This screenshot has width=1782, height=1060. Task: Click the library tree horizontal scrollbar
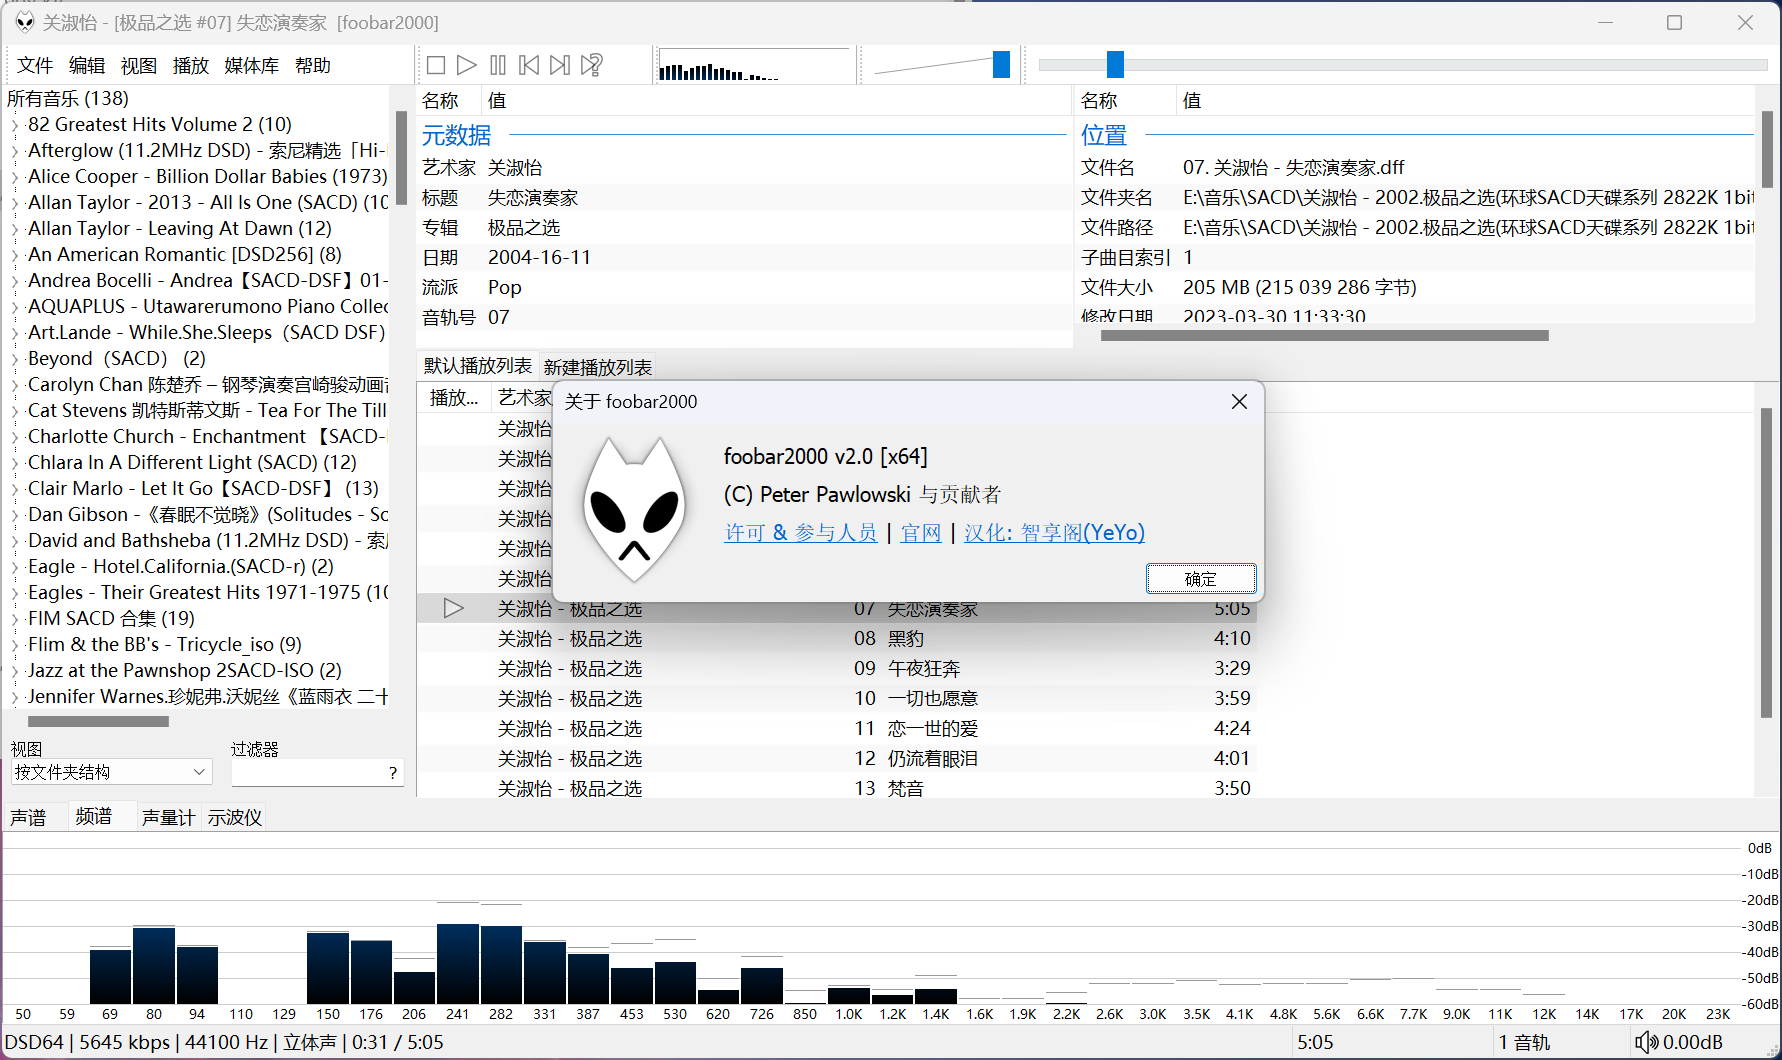98,721
